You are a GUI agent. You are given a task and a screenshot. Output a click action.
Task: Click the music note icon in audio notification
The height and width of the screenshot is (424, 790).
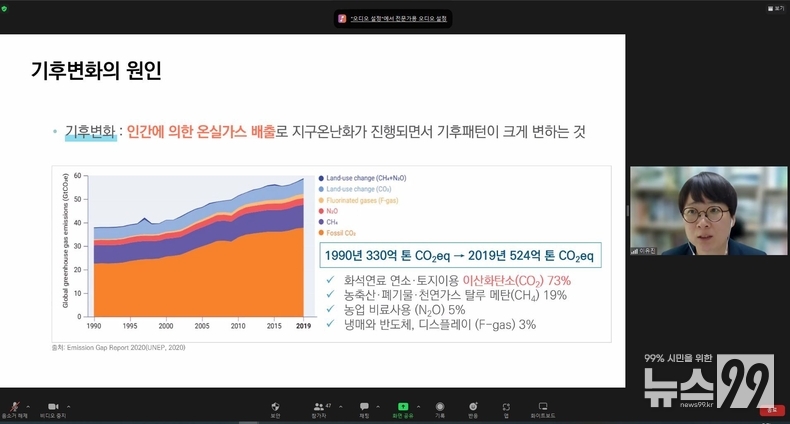(342, 19)
